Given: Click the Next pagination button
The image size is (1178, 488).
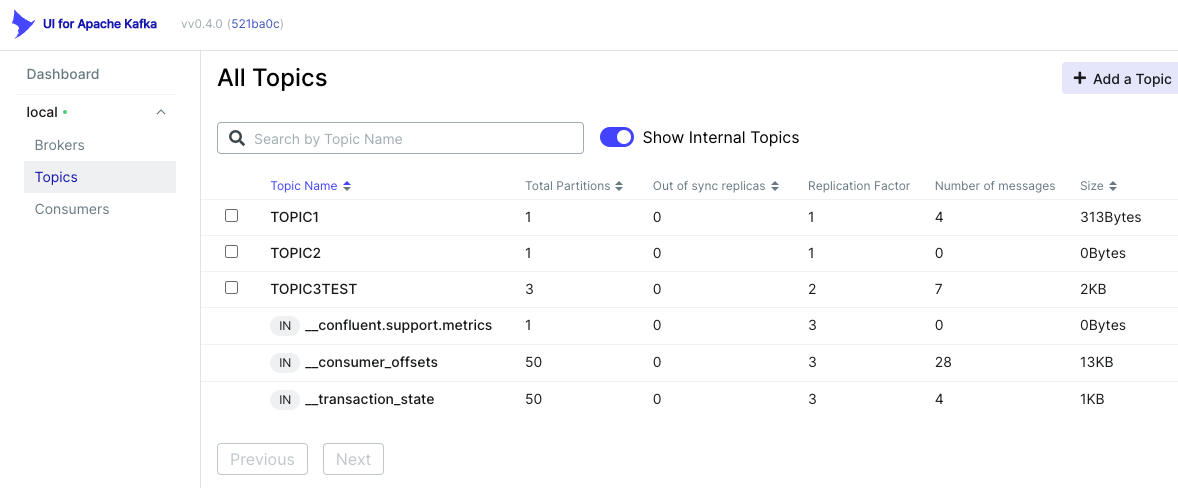Looking at the screenshot, I should (353, 459).
